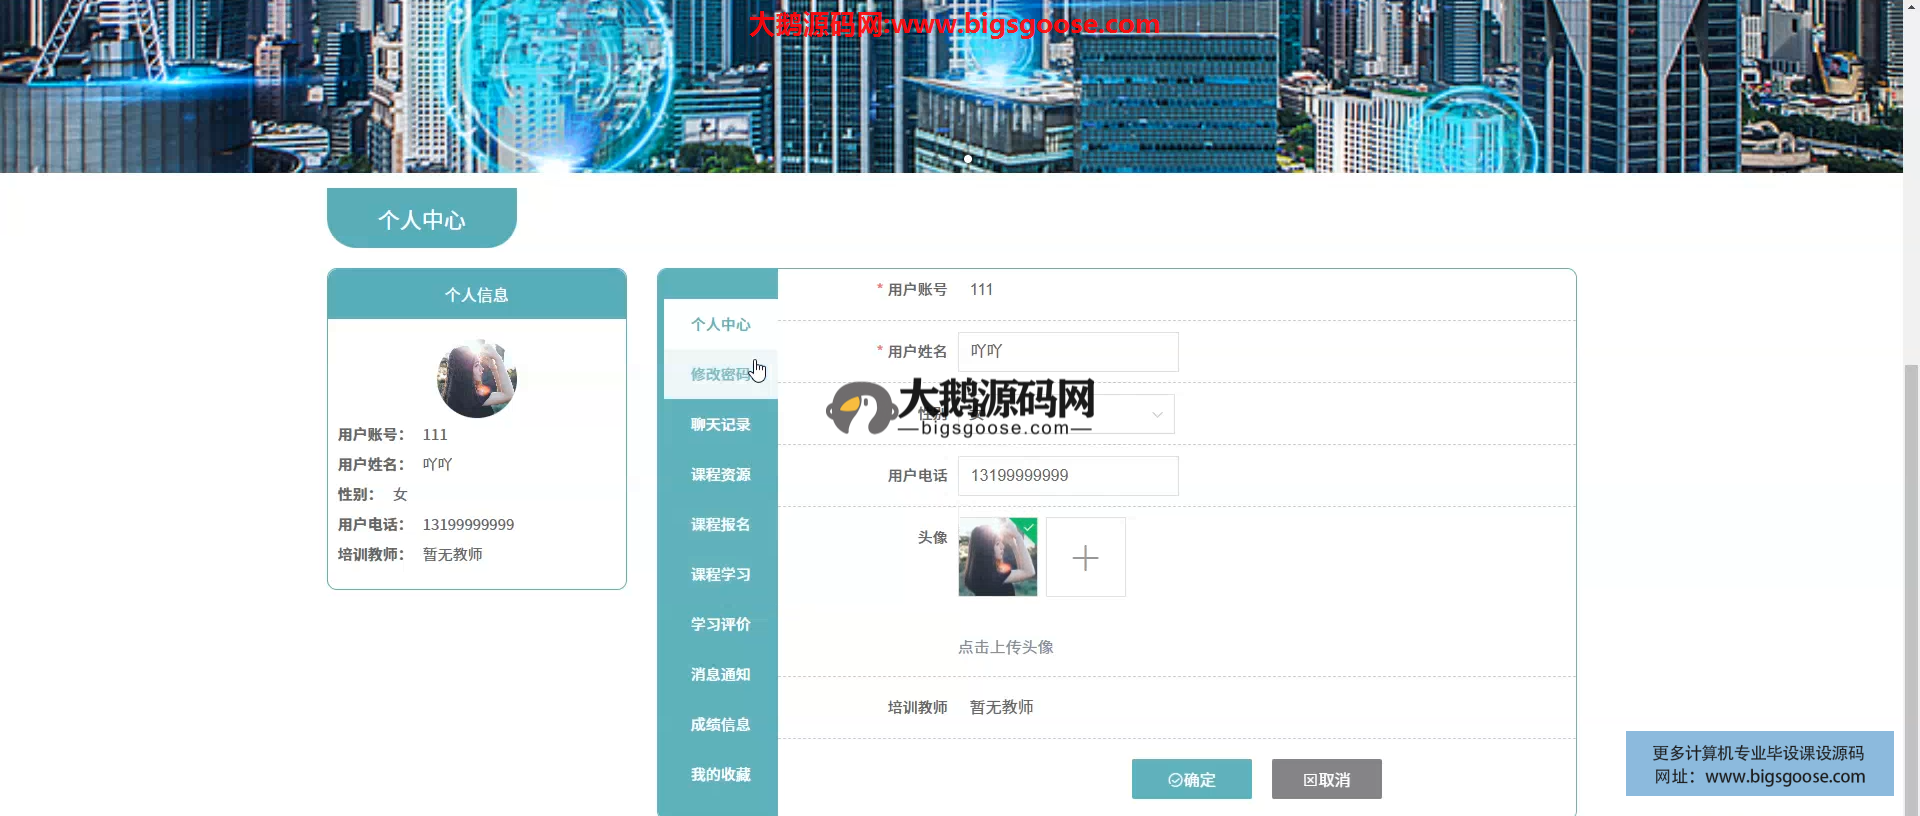Open 聊天记录 from the sidebar

720,425
